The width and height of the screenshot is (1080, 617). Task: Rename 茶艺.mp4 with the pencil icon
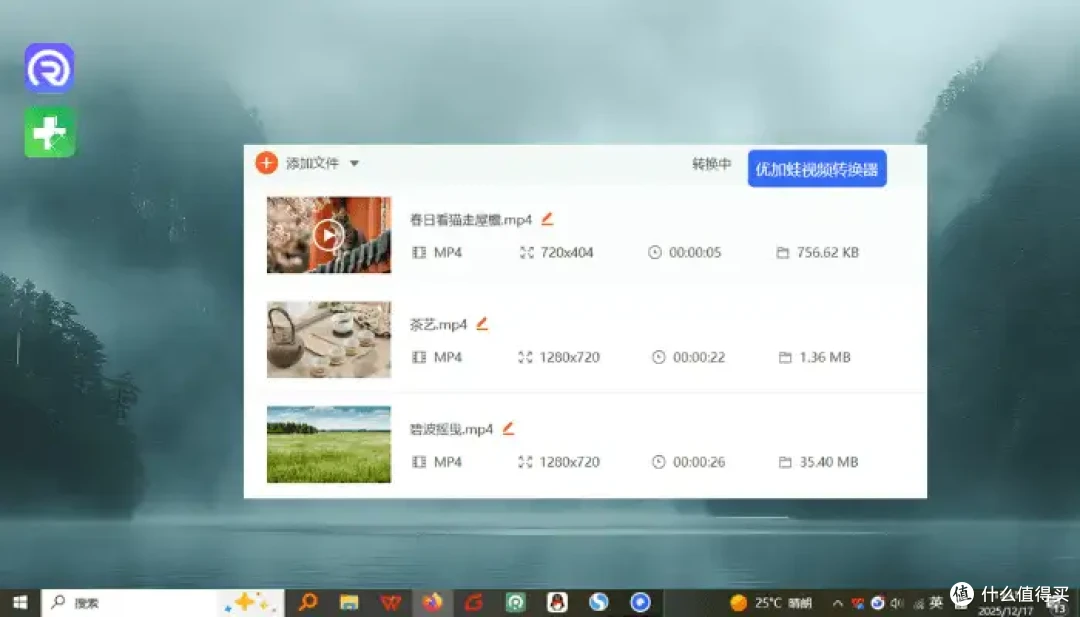click(x=482, y=324)
